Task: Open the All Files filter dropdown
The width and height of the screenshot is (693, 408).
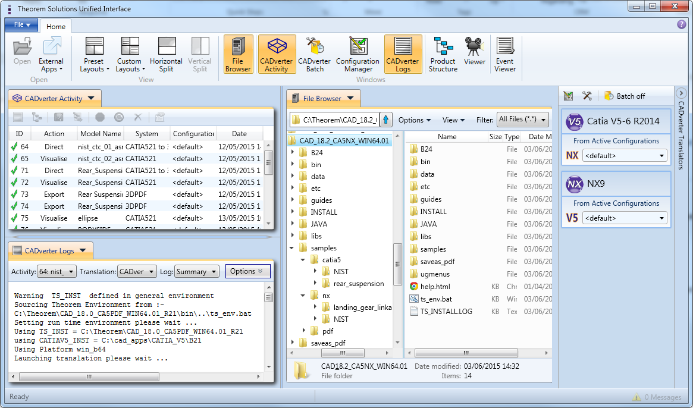Action: tap(523, 119)
